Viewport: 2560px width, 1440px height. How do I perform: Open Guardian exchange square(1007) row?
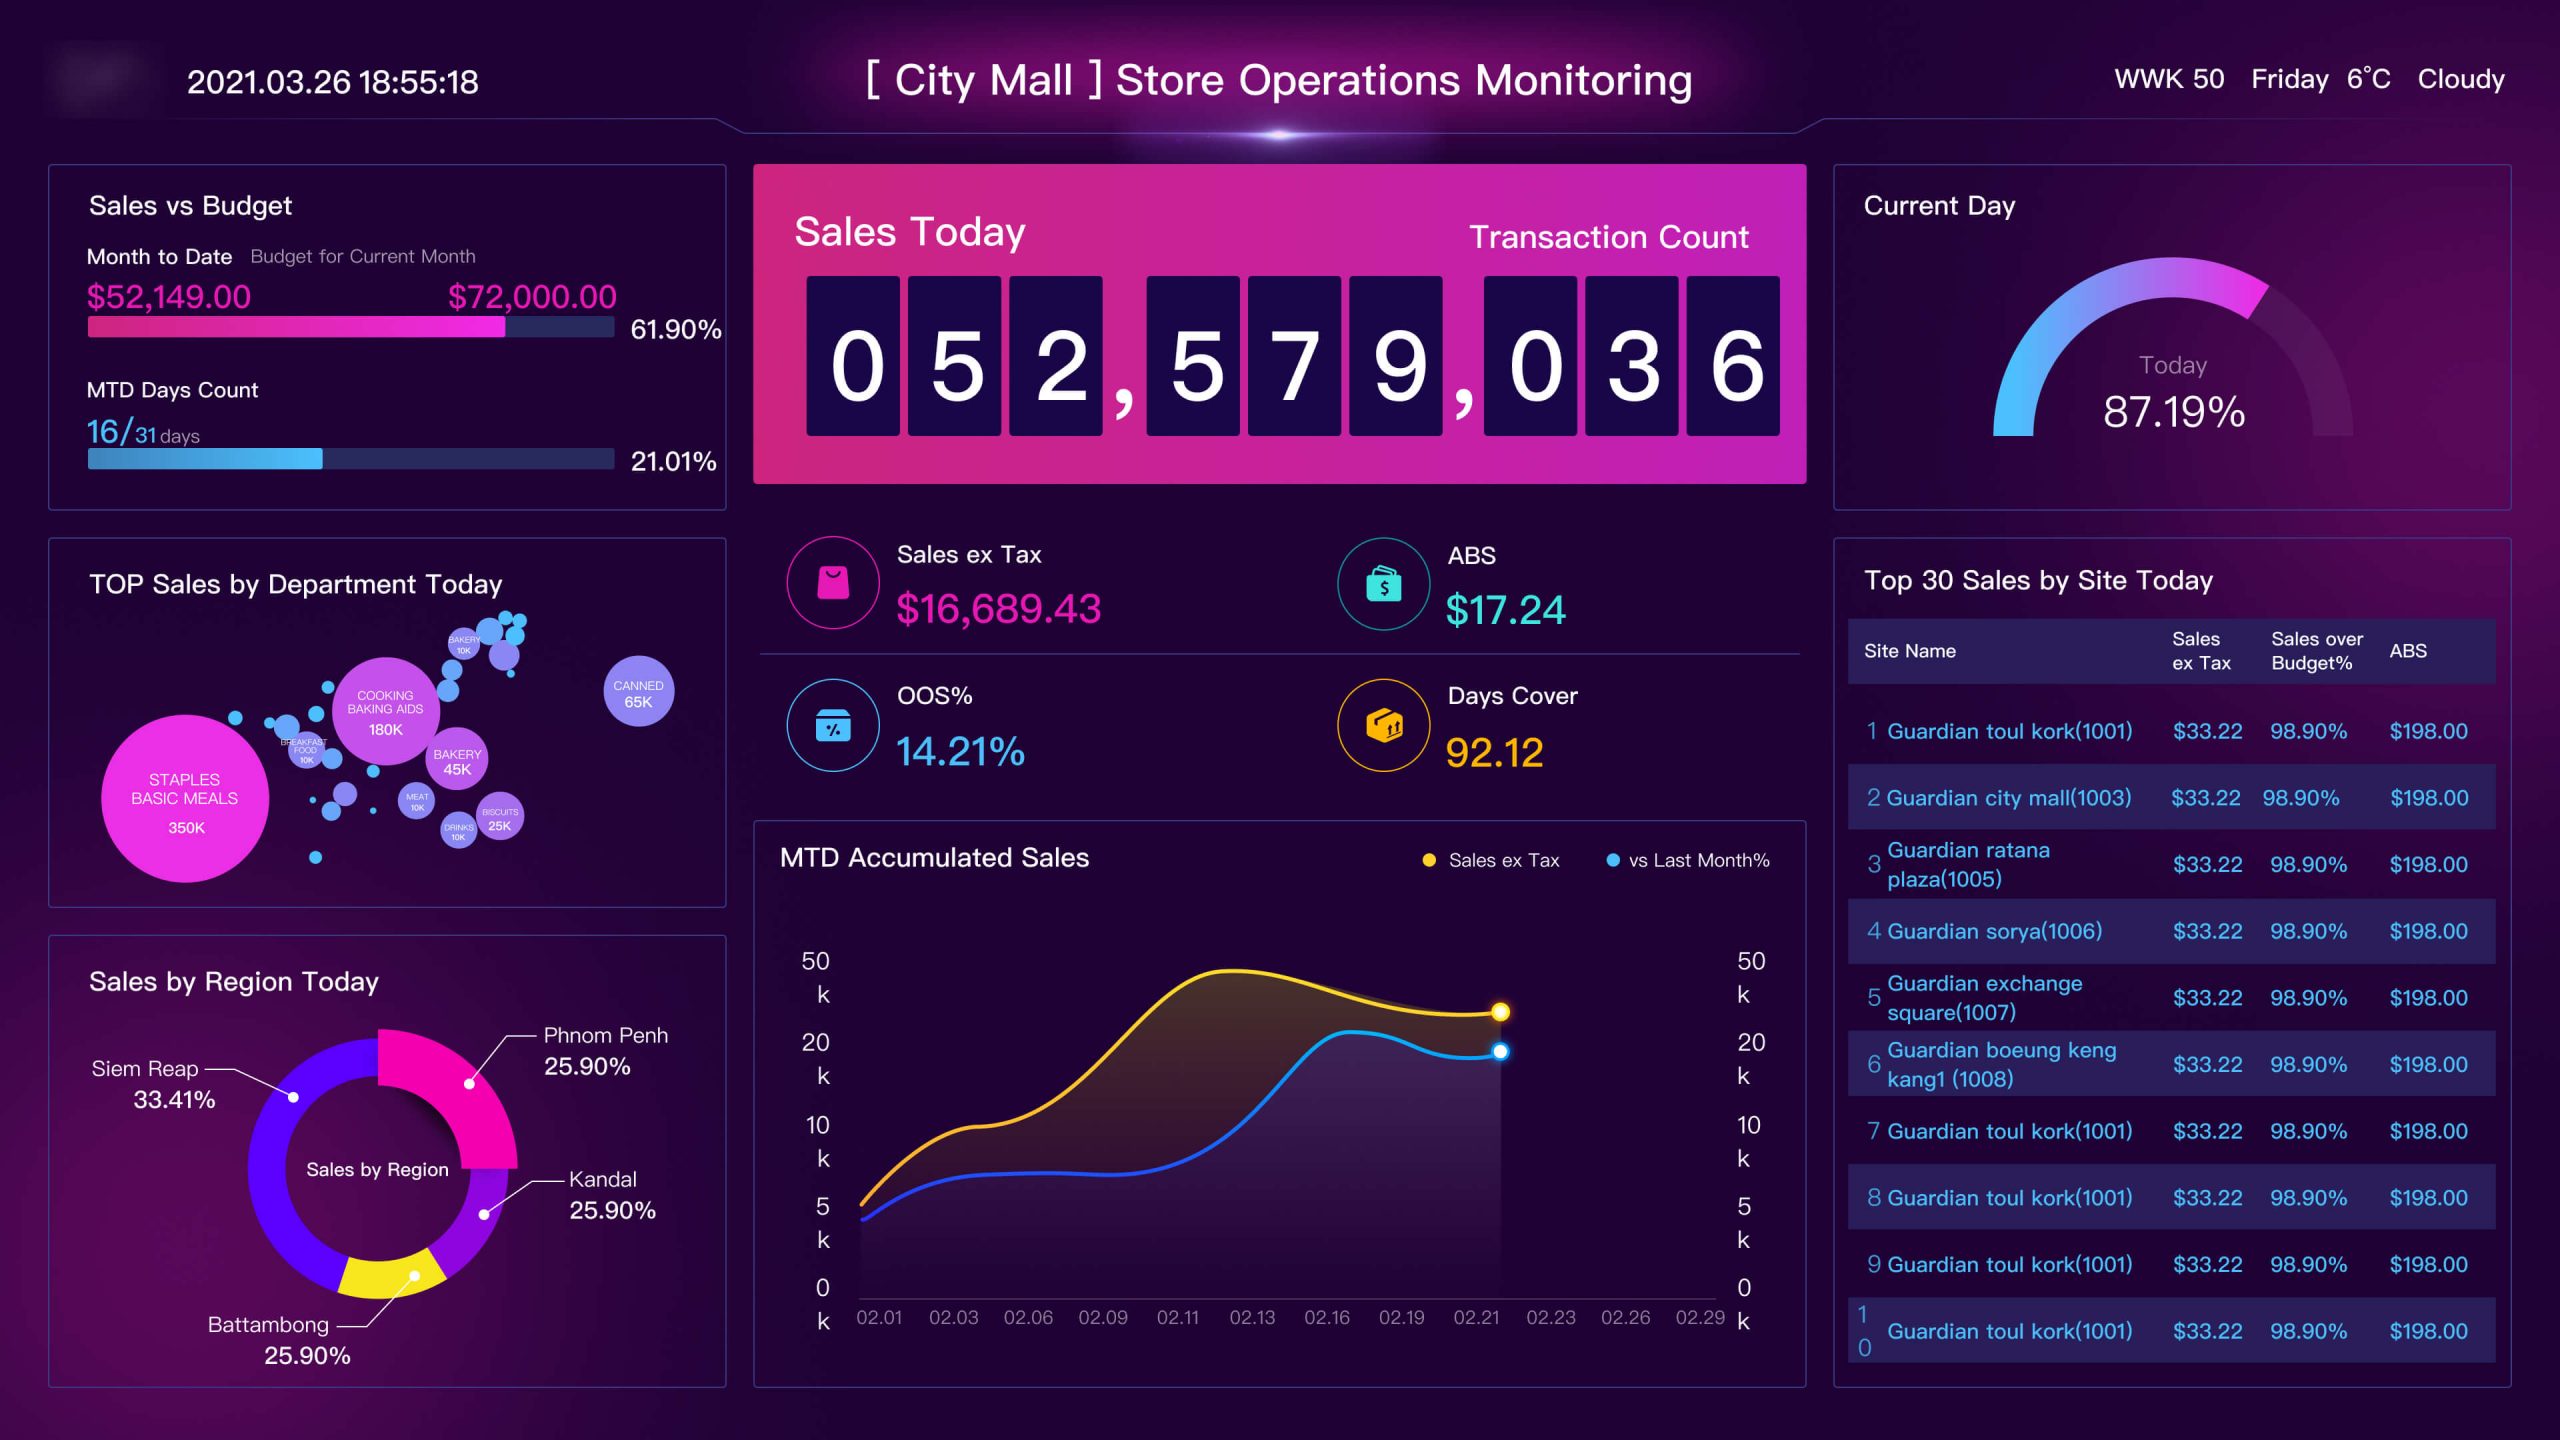coord(2171,998)
